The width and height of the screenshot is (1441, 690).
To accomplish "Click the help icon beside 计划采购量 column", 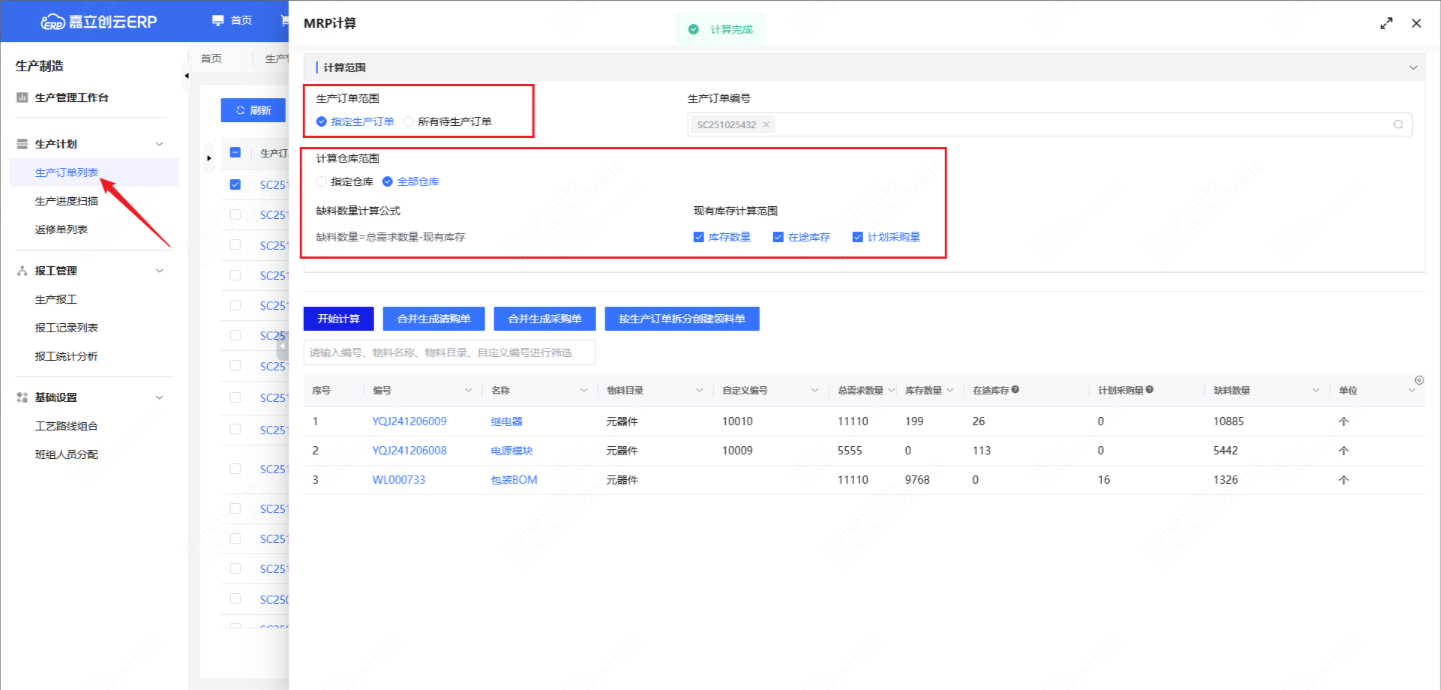I will pos(1150,390).
